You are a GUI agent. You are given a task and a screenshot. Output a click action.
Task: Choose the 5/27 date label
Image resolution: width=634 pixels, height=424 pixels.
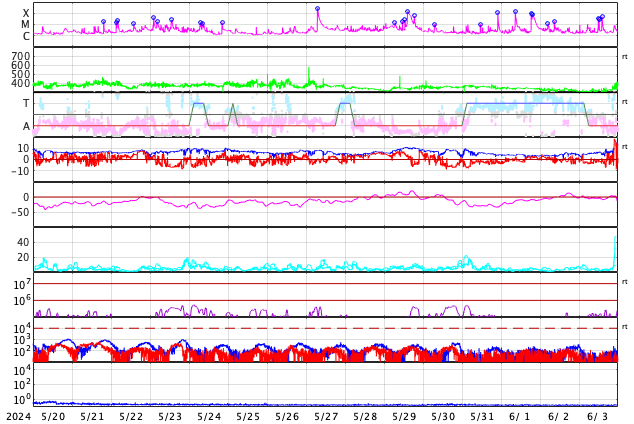point(326,416)
